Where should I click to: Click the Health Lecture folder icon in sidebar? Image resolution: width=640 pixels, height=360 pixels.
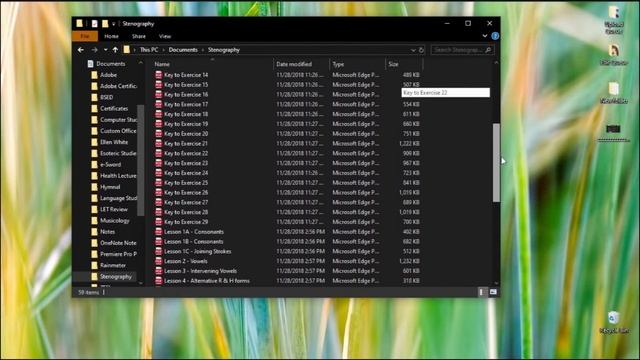94,176
